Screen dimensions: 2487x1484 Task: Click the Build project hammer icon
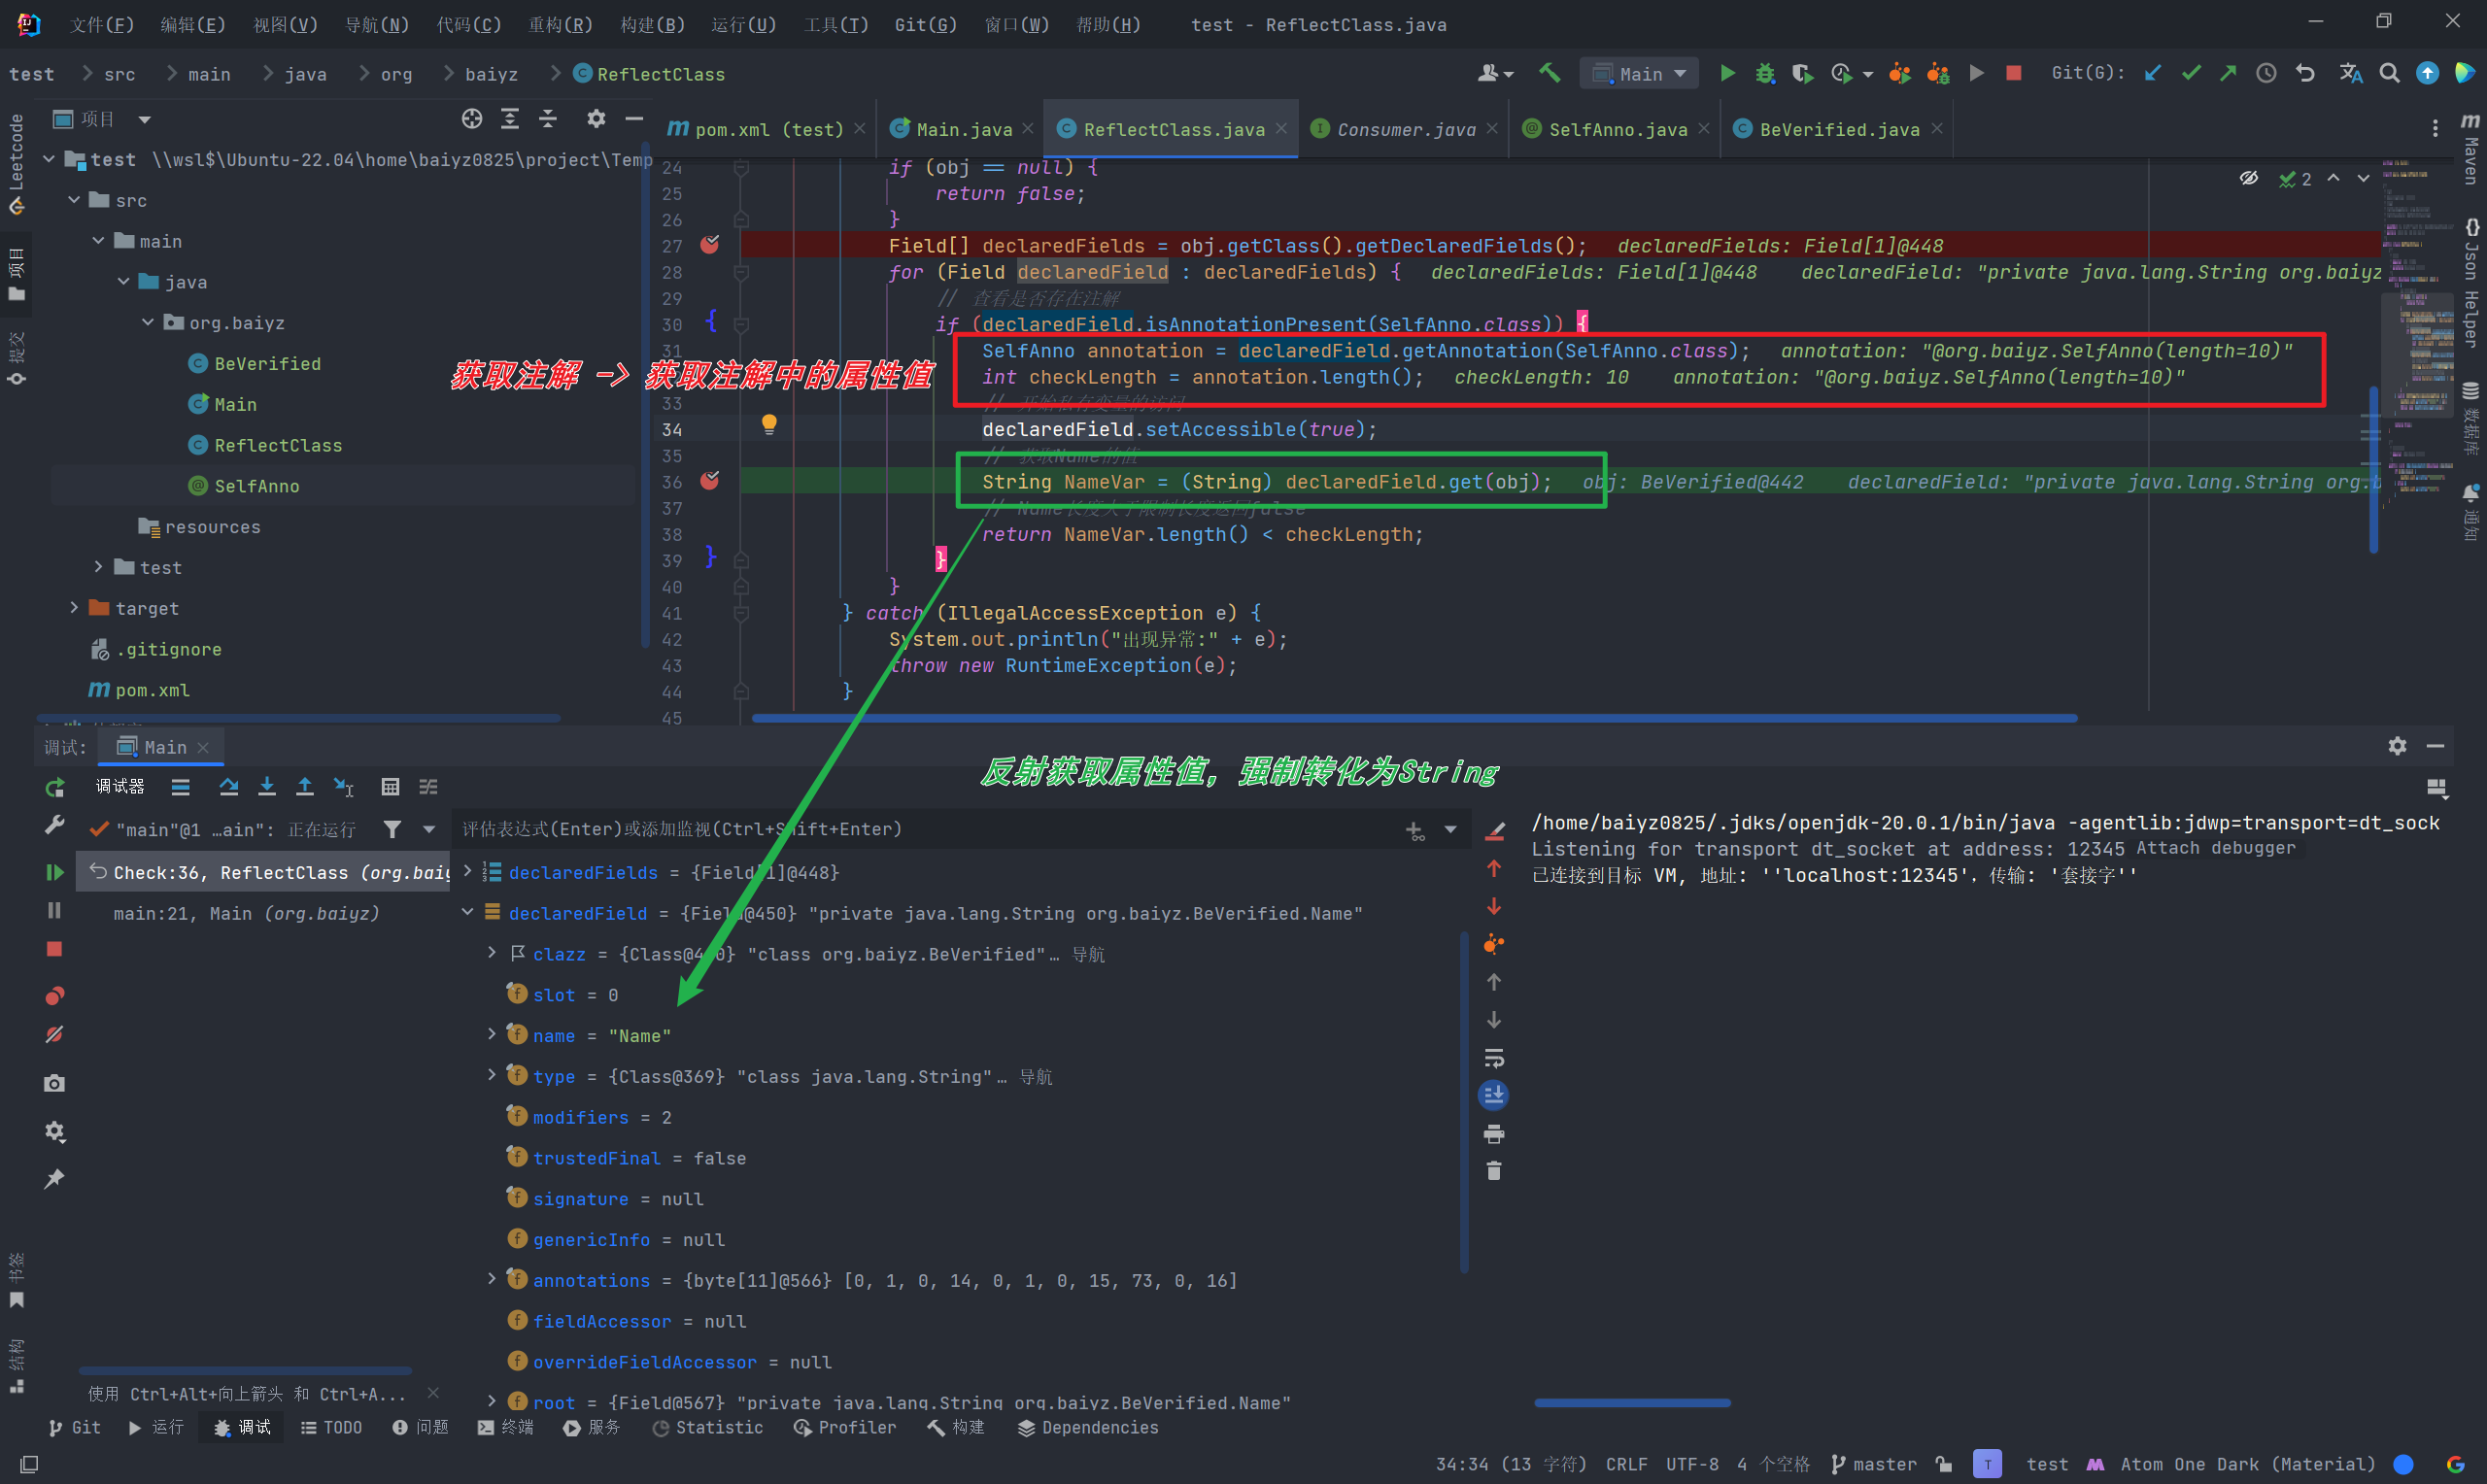pyautogui.click(x=1549, y=73)
